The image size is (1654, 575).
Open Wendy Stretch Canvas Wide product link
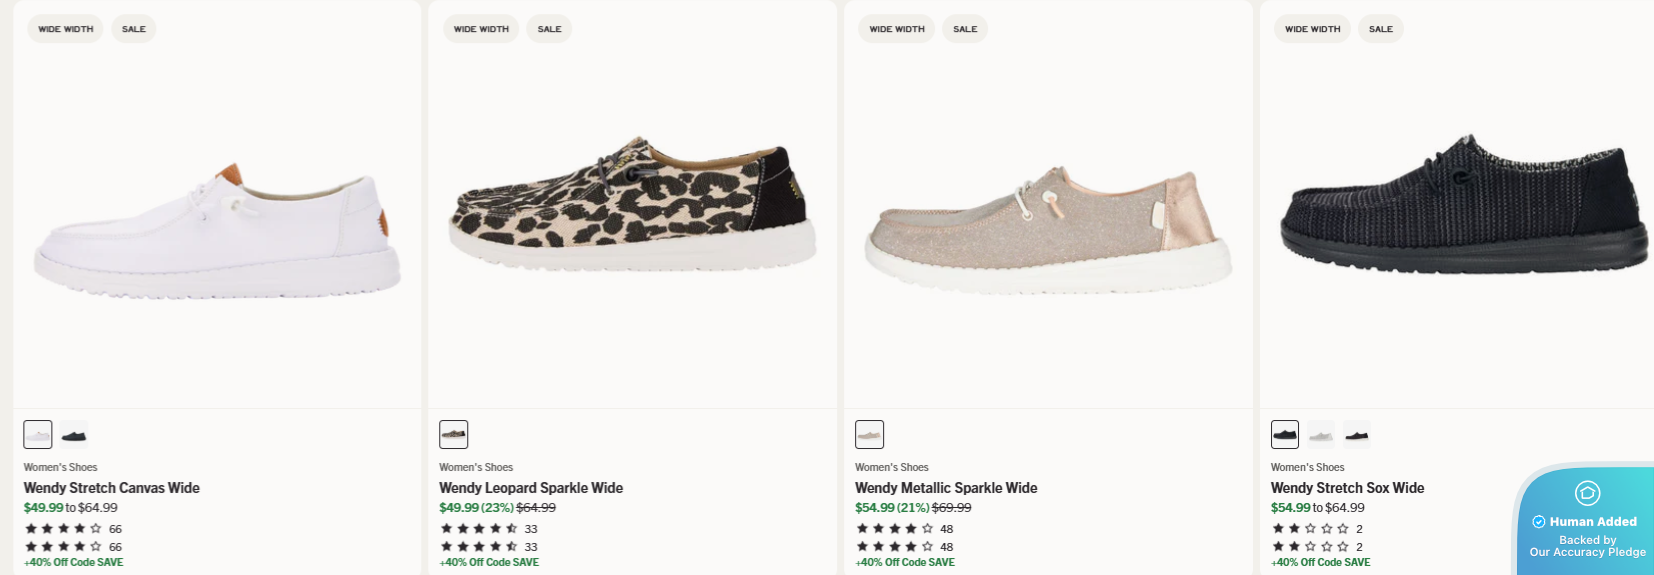(112, 488)
